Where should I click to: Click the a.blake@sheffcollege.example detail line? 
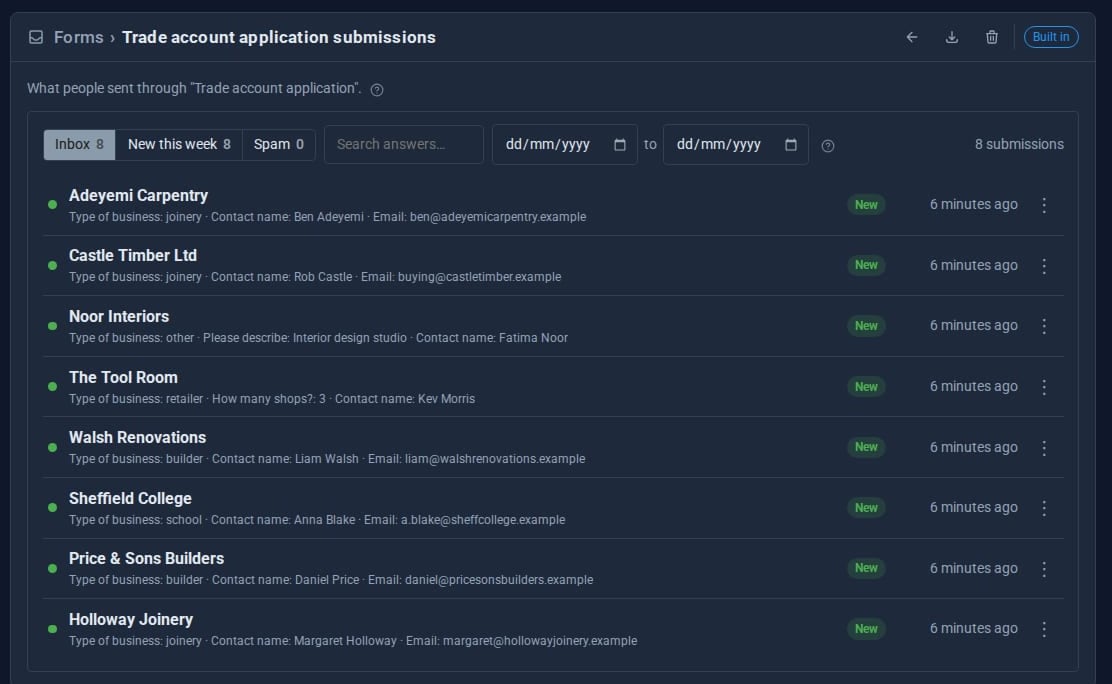point(317,520)
